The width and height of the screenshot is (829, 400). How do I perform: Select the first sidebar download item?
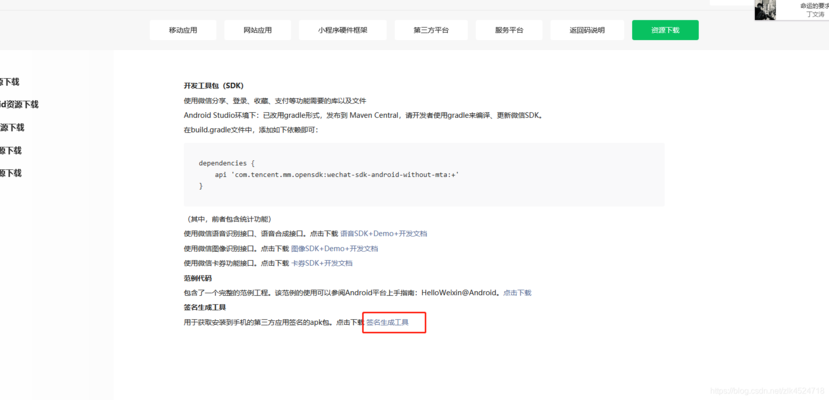tap(10, 82)
